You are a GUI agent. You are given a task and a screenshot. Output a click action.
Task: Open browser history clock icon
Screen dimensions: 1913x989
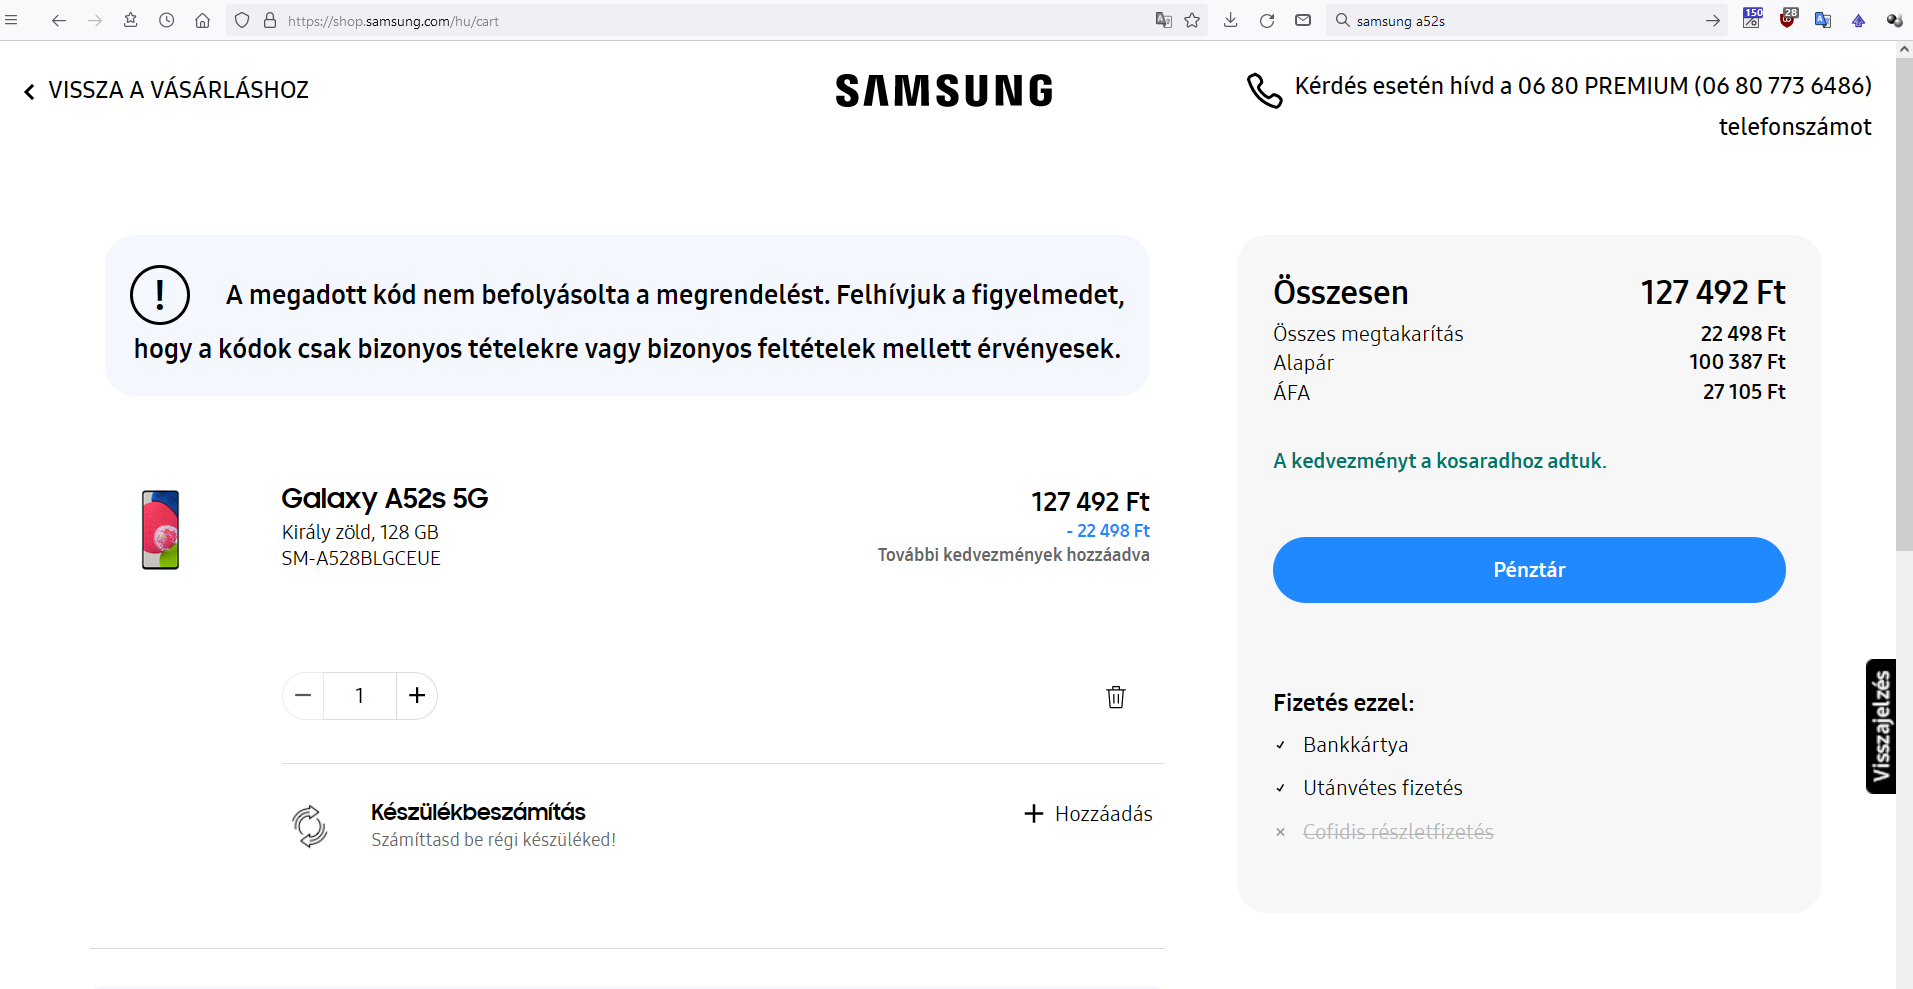pyautogui.click(x=166, y=20)
